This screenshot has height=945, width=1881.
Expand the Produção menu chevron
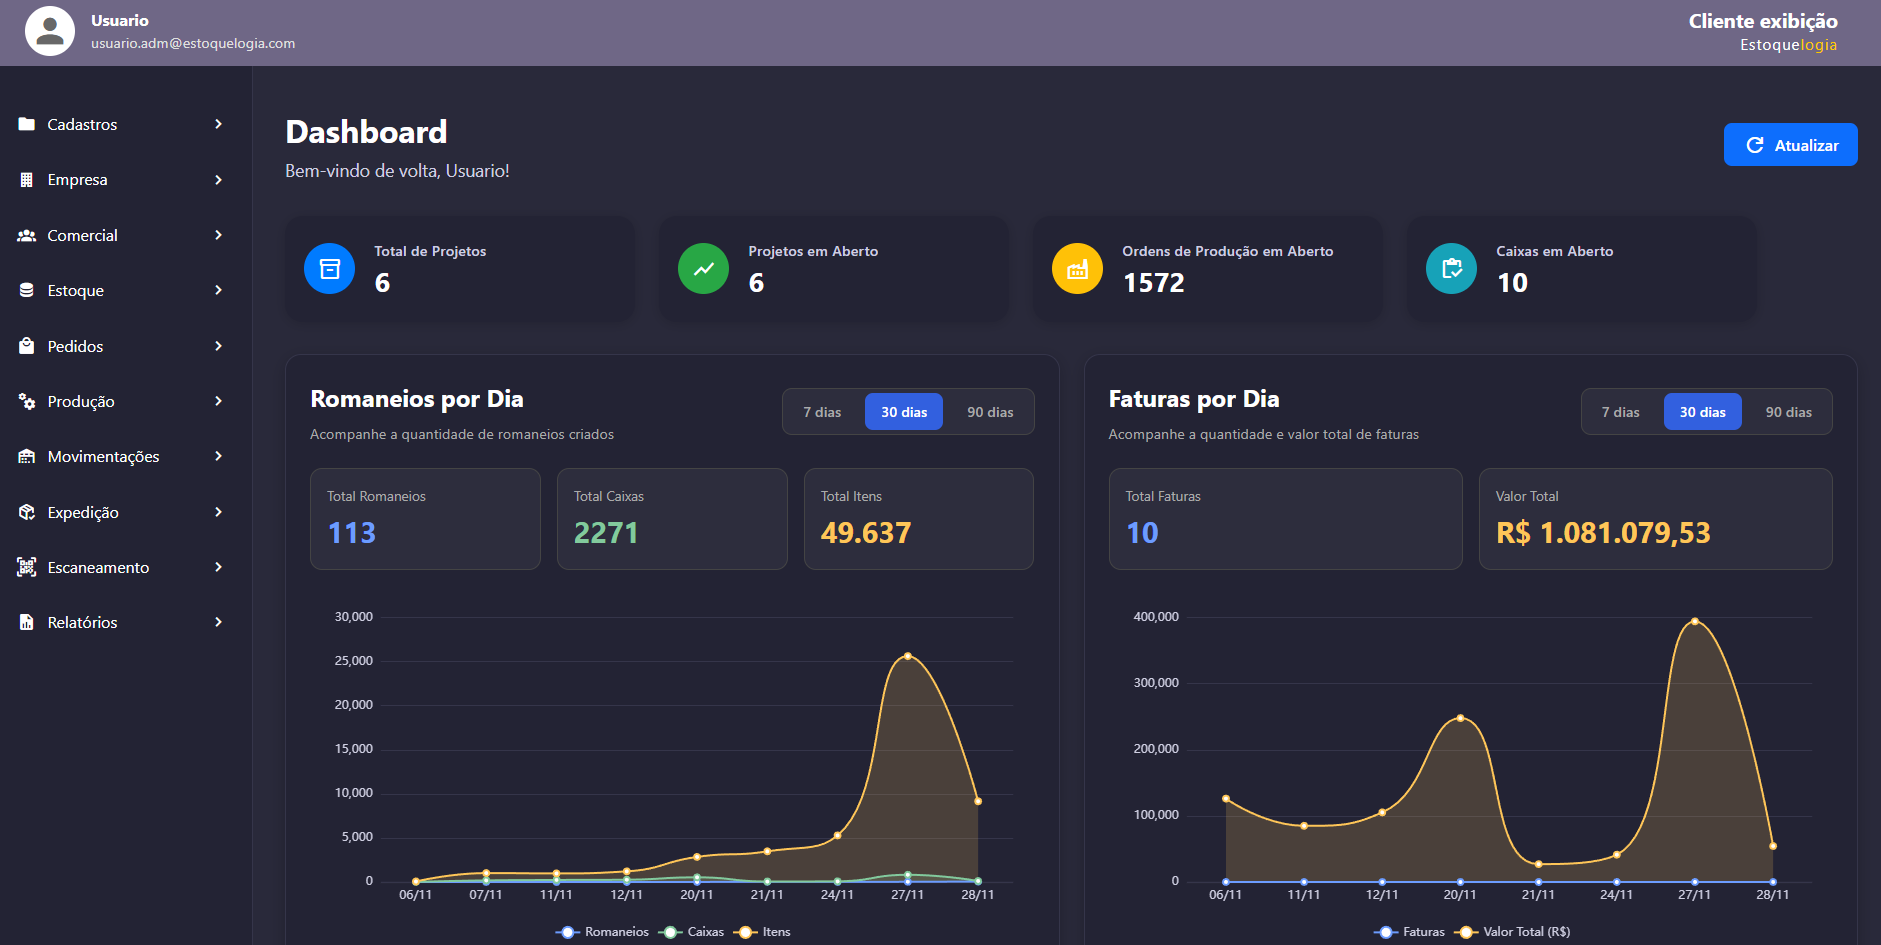click(x=218, y=401)
